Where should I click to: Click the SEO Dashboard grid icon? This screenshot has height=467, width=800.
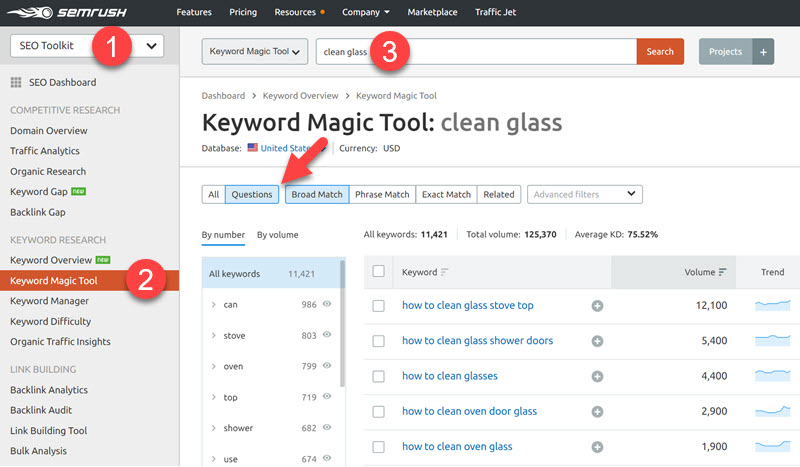16,82
